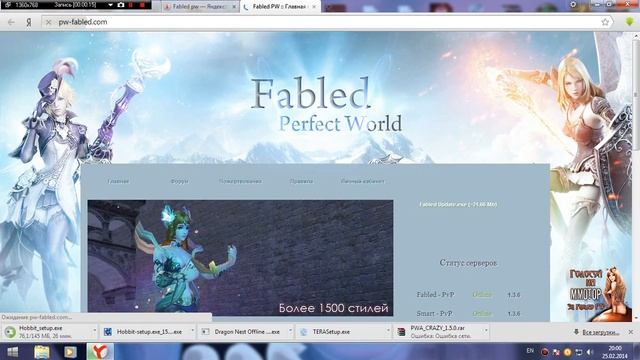The image size is (640, 360).
Task: Open the Главная menu item
Action: coord(118,181)
